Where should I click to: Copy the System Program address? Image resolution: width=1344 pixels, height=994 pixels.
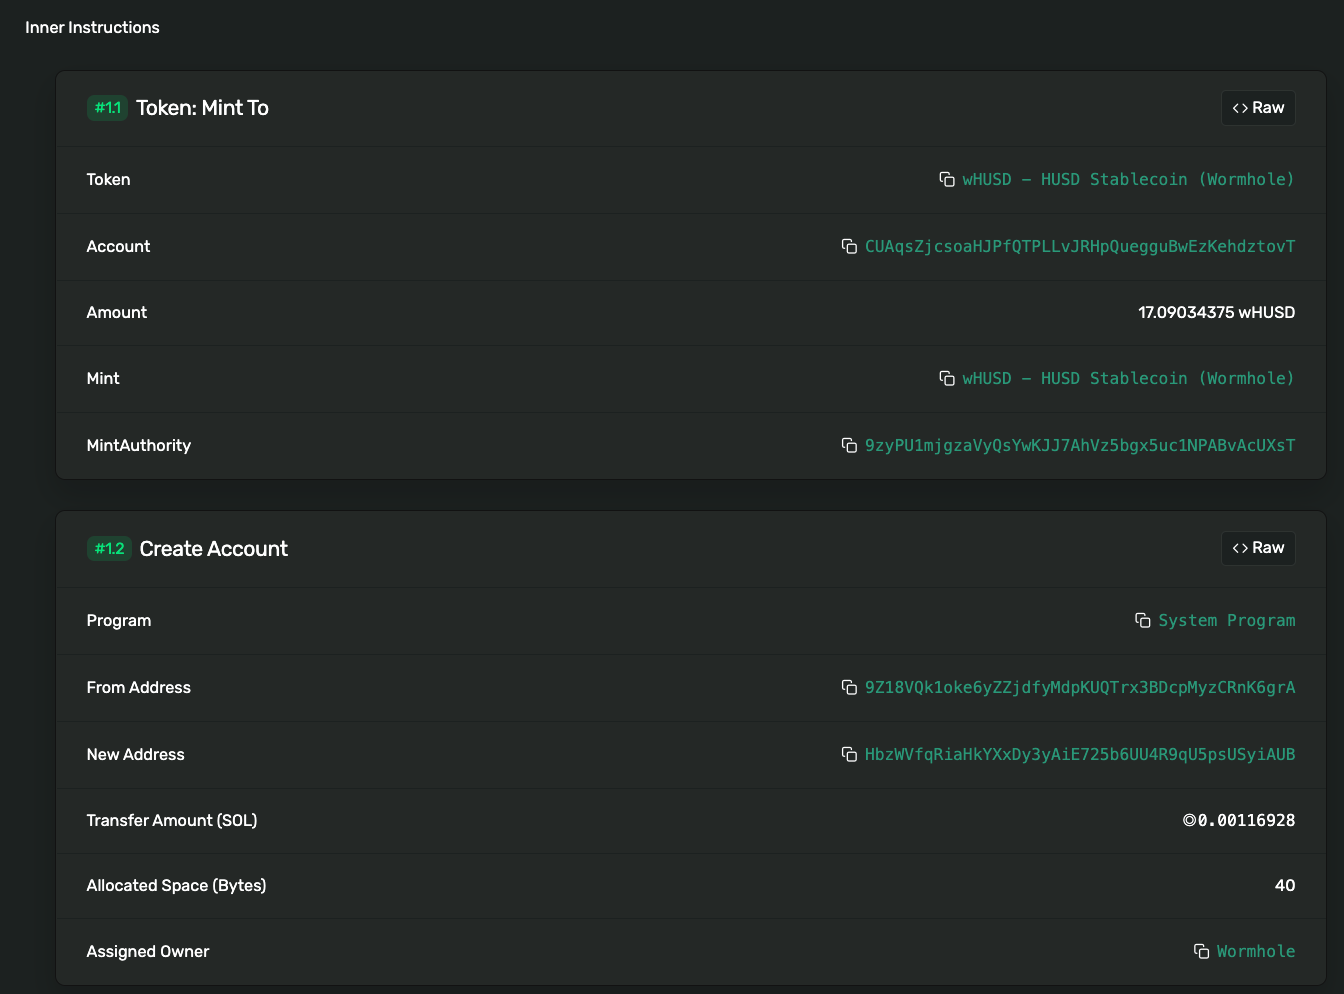[1143, 620]
